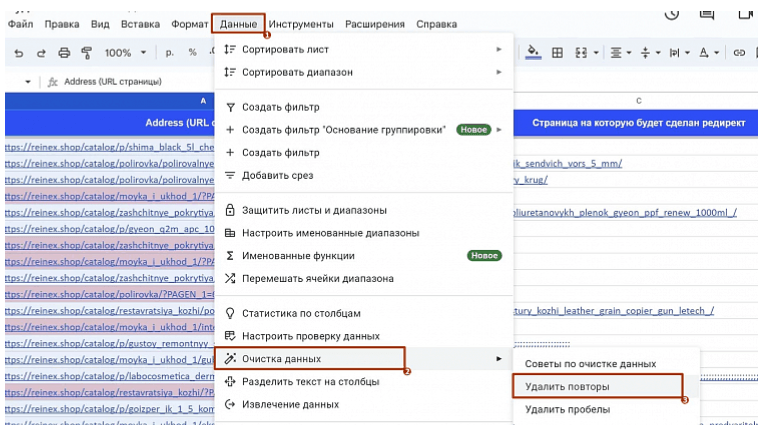
Task: Click the merge cells icon
Action: coord(583,53)
